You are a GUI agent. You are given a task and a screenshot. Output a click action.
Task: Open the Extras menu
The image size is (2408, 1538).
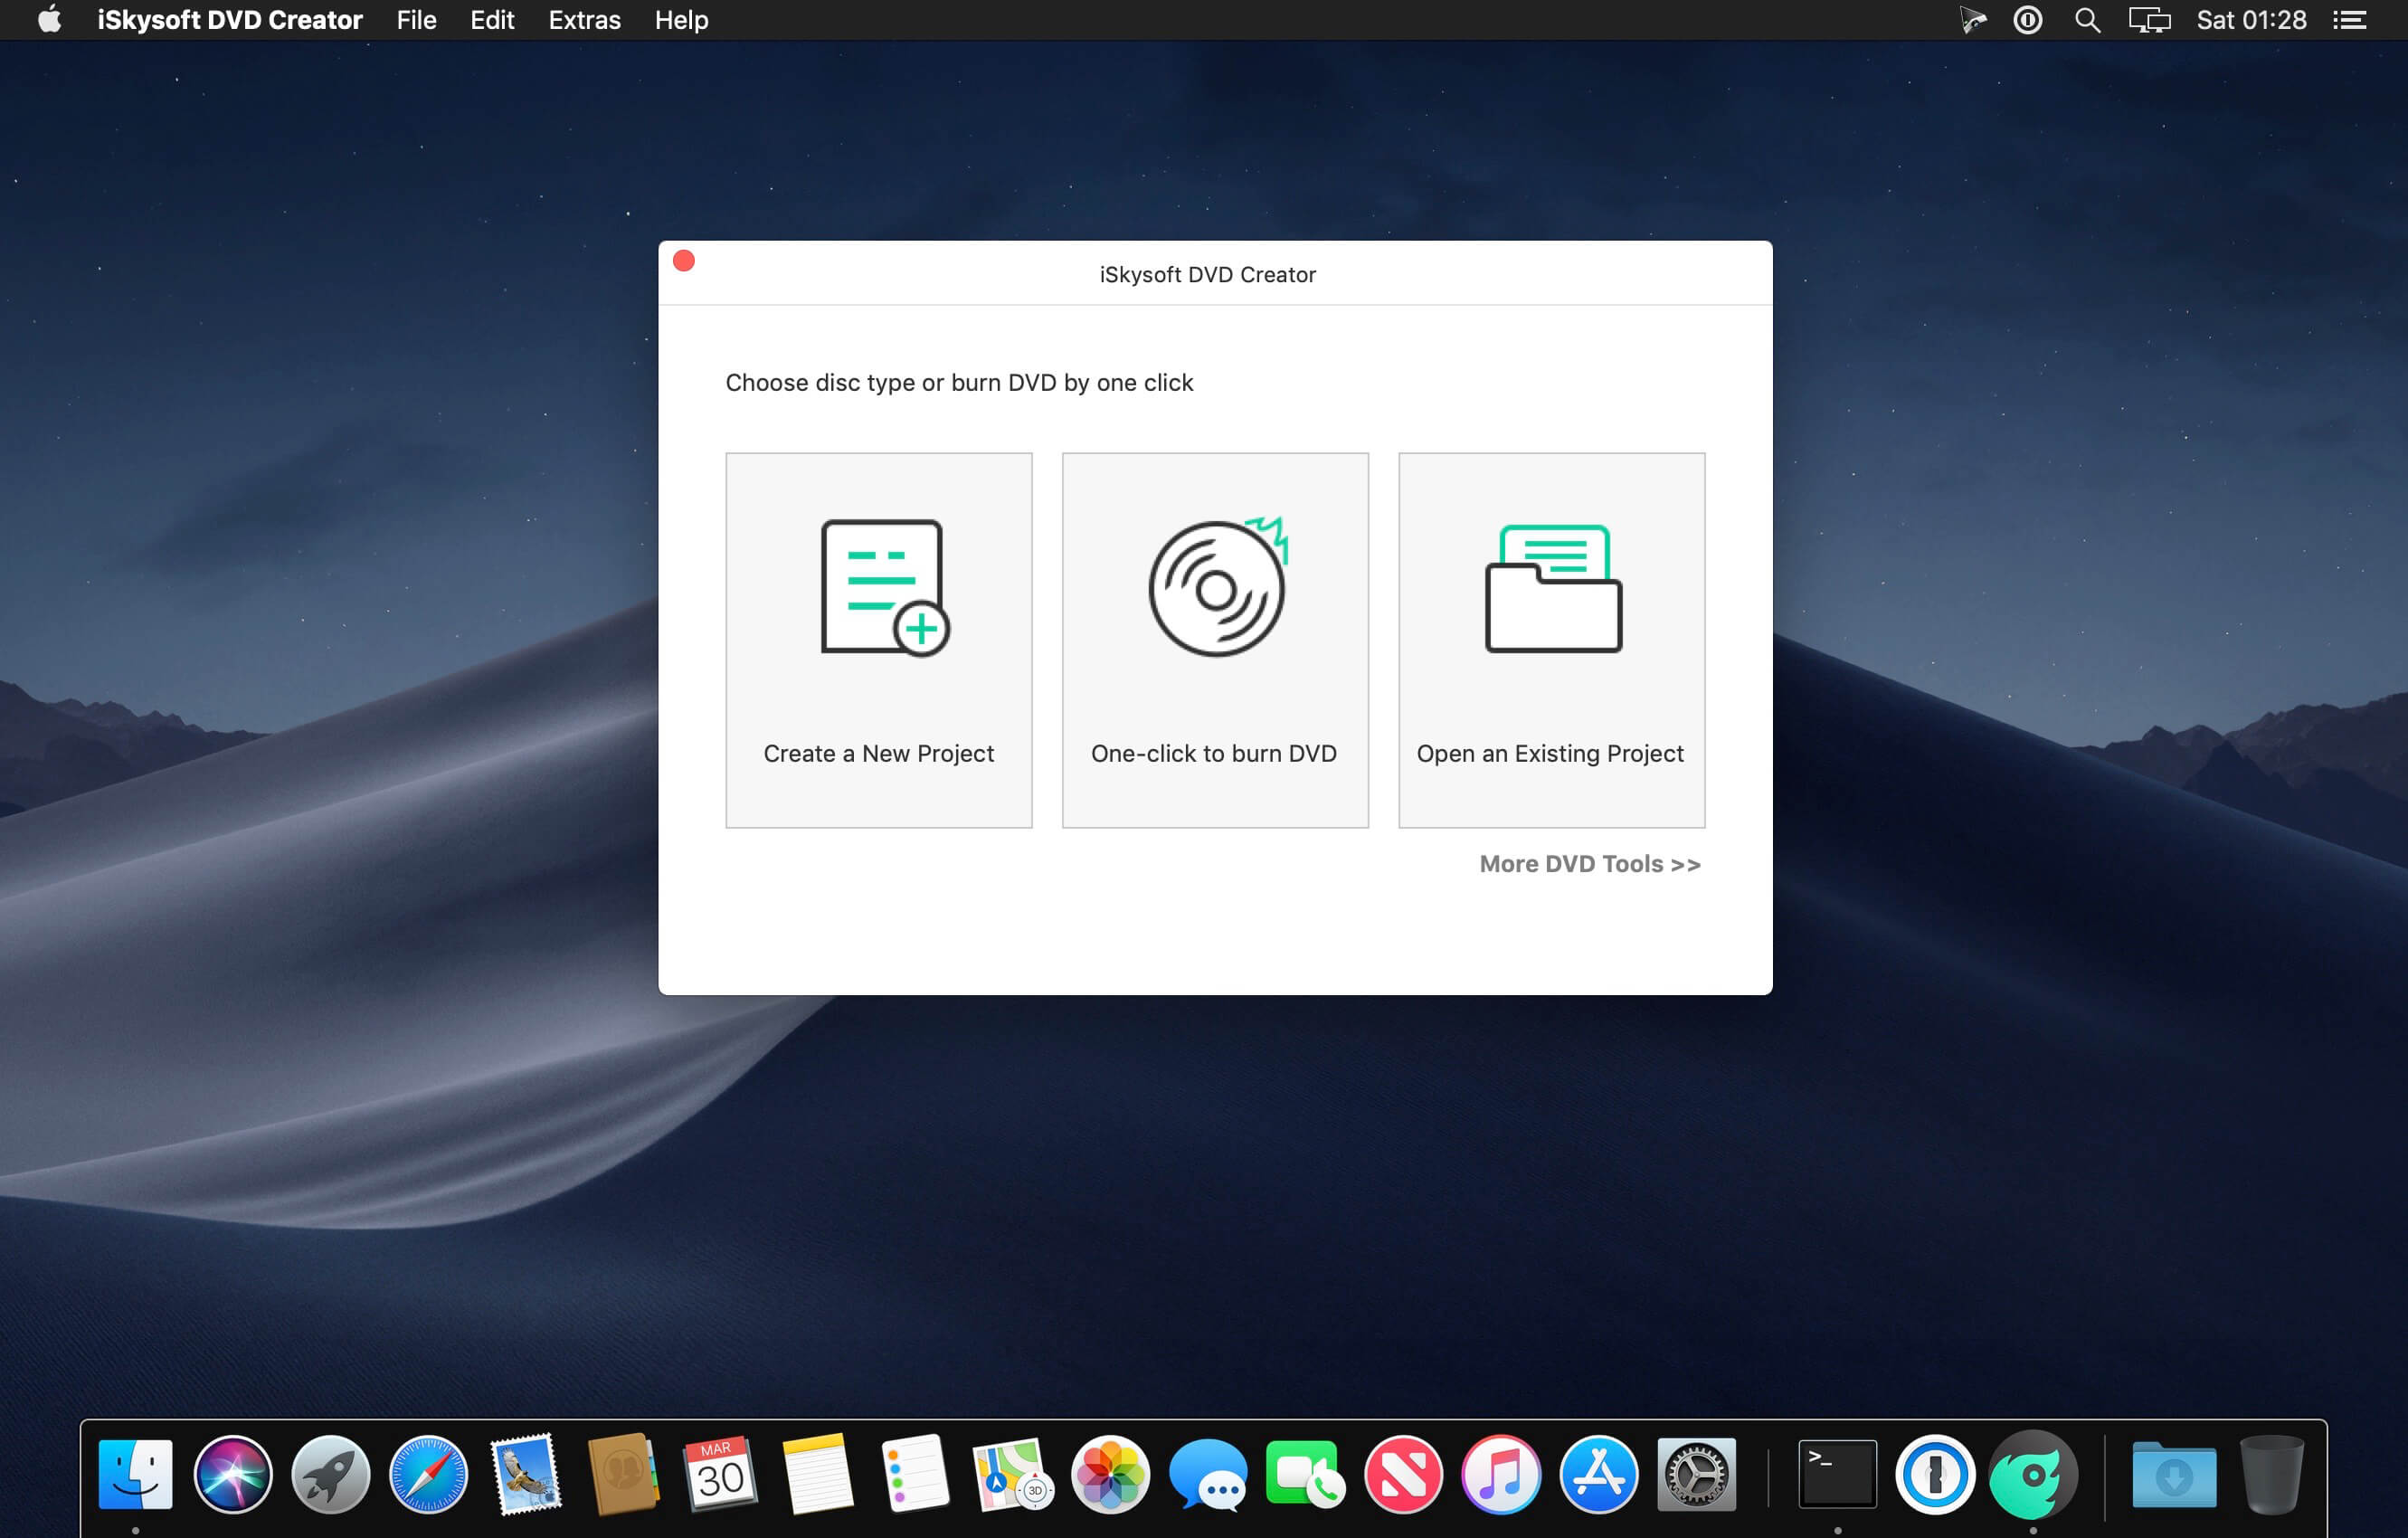pyautogui.click(x=584, y=20)
